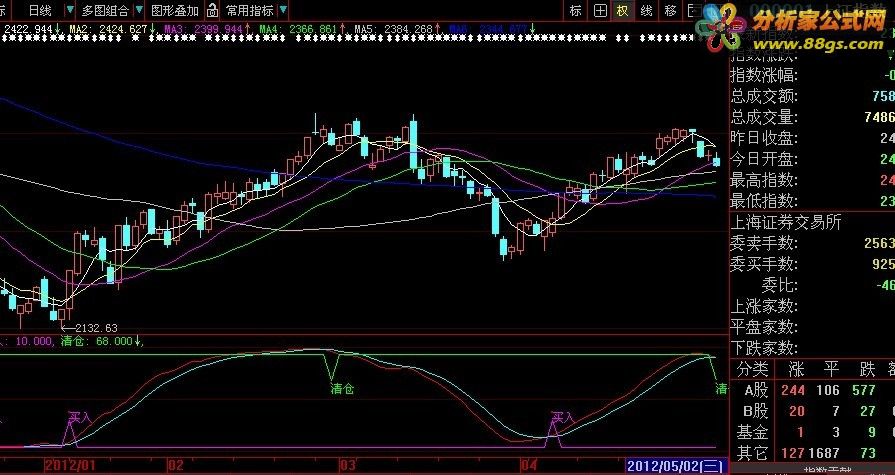
Task: Click the 移 (shift) toolbar button
Action: [x=670, y=10]
